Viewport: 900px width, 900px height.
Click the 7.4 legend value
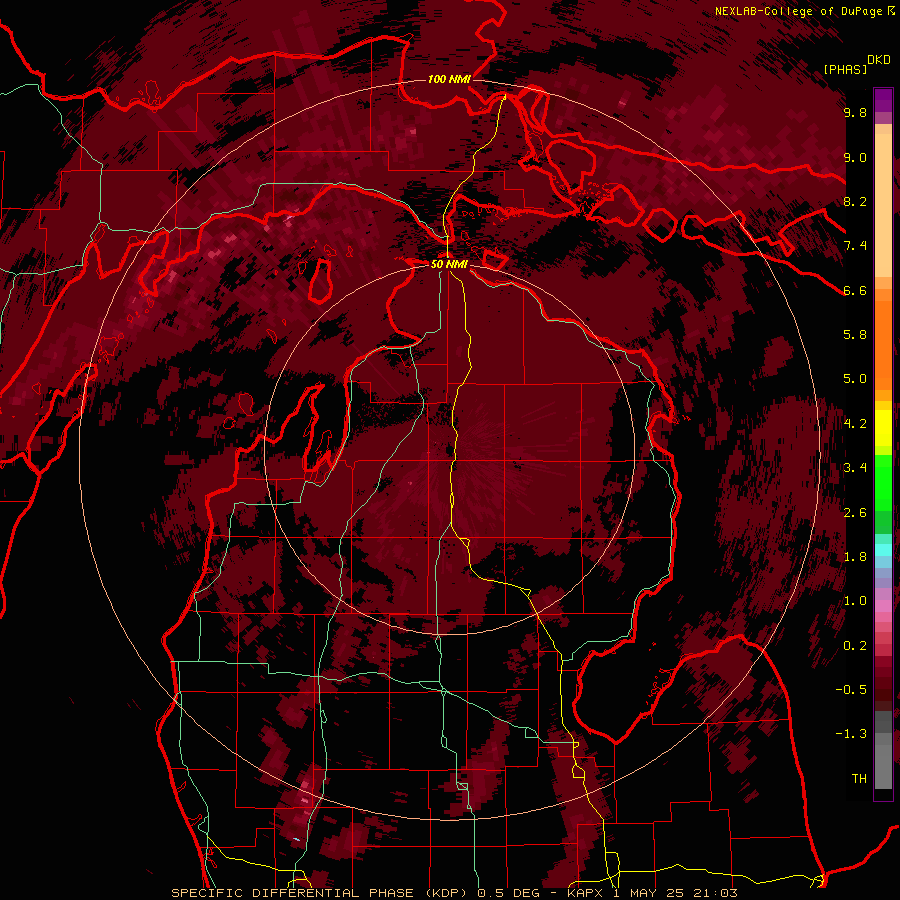coord(855,246)
